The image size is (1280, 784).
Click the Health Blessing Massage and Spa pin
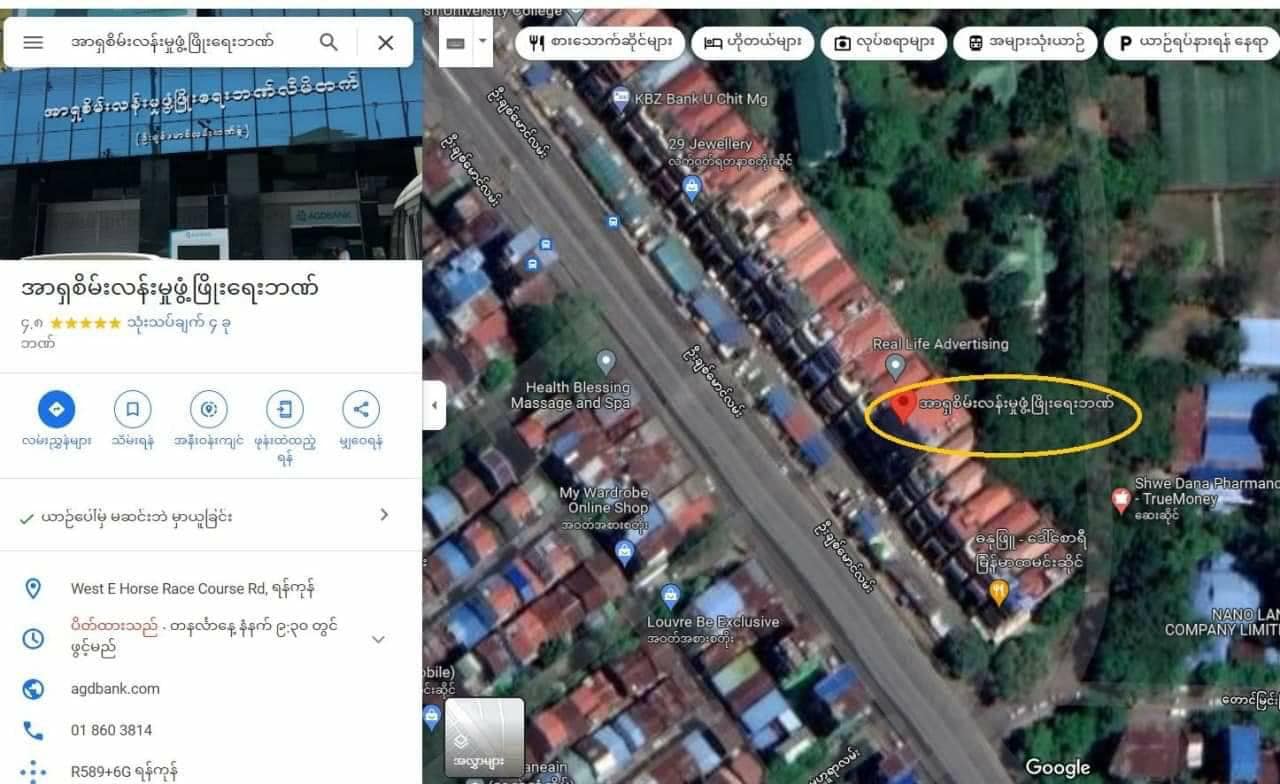point(605,362)
